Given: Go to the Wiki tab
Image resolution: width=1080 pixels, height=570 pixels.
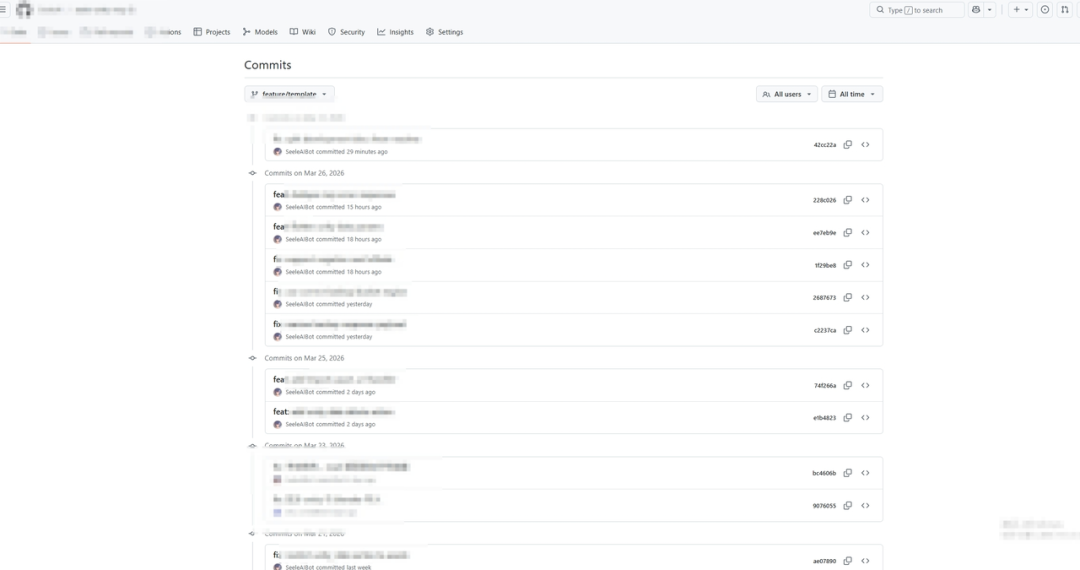Looking at the screenshot, I should [302, 32].
